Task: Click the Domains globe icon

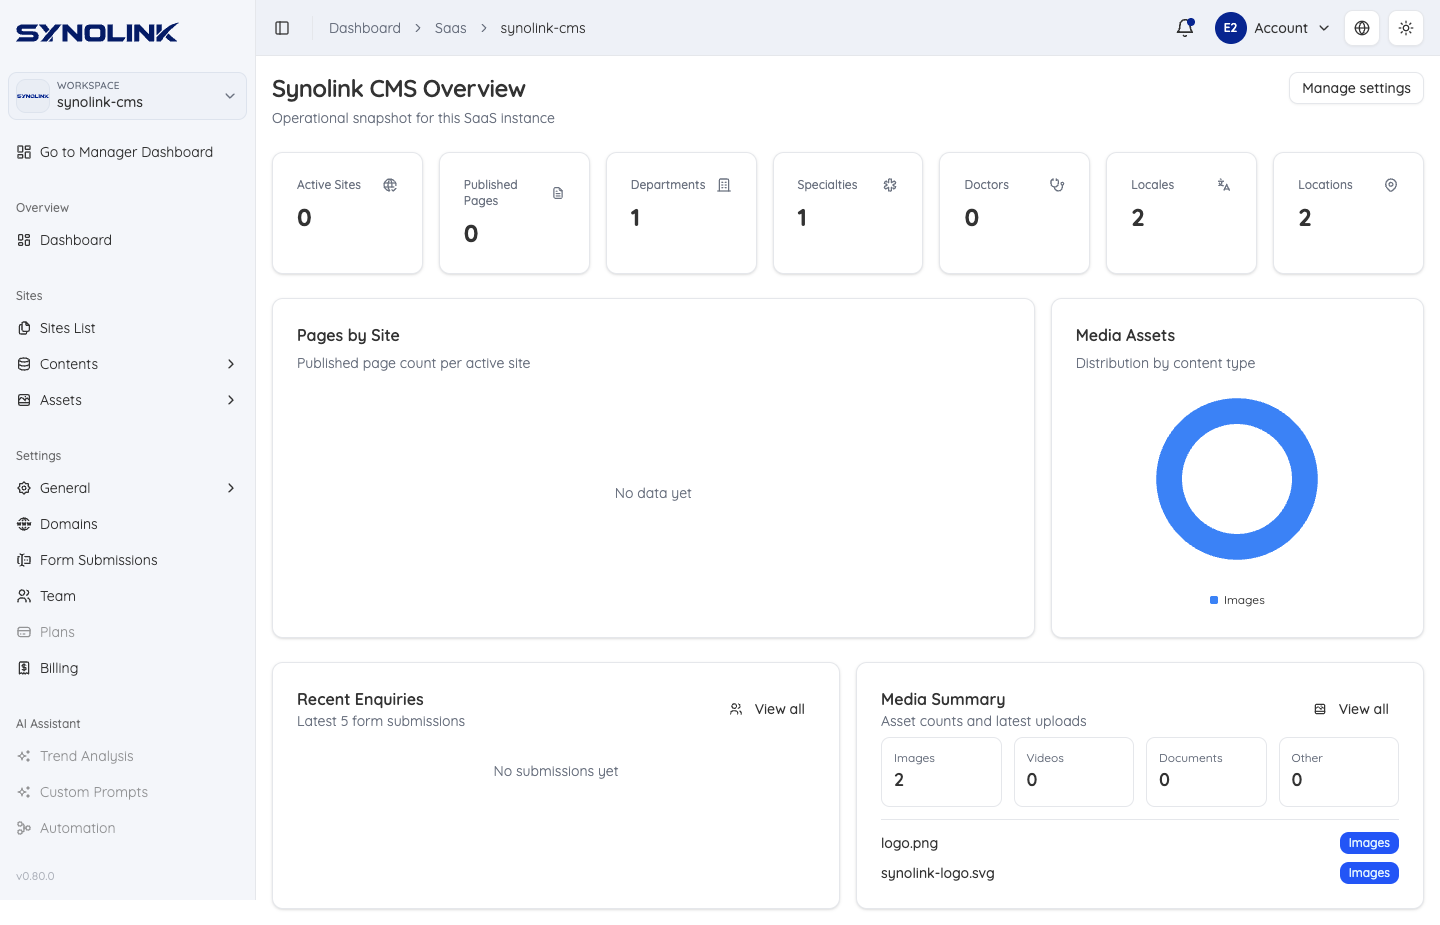Action: point(24,524)
